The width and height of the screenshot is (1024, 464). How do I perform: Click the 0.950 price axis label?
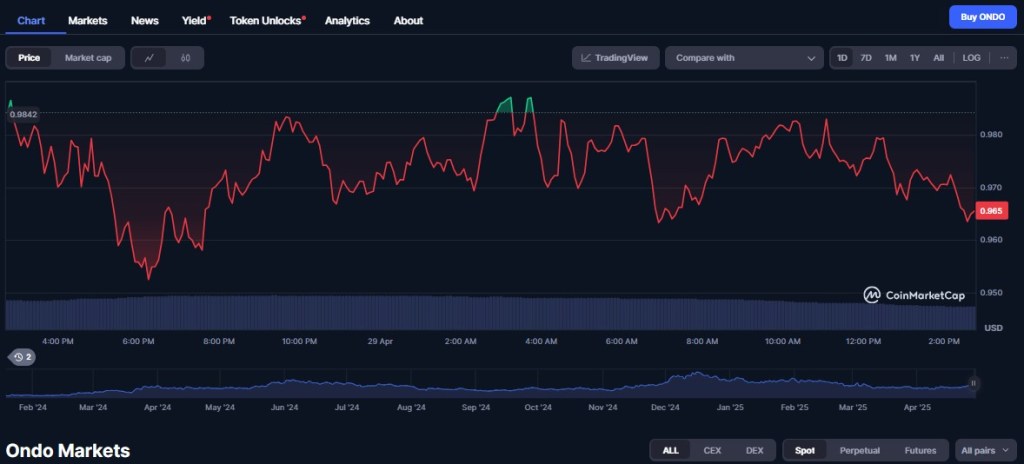click(x=993, y=292)
